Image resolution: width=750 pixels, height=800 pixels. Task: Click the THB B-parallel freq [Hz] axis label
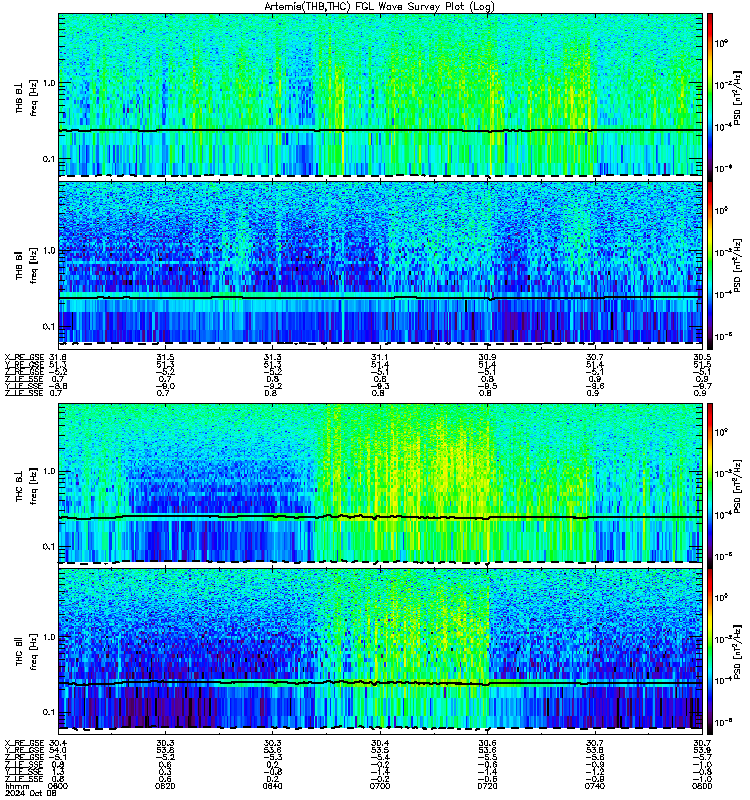click(34, 265)
